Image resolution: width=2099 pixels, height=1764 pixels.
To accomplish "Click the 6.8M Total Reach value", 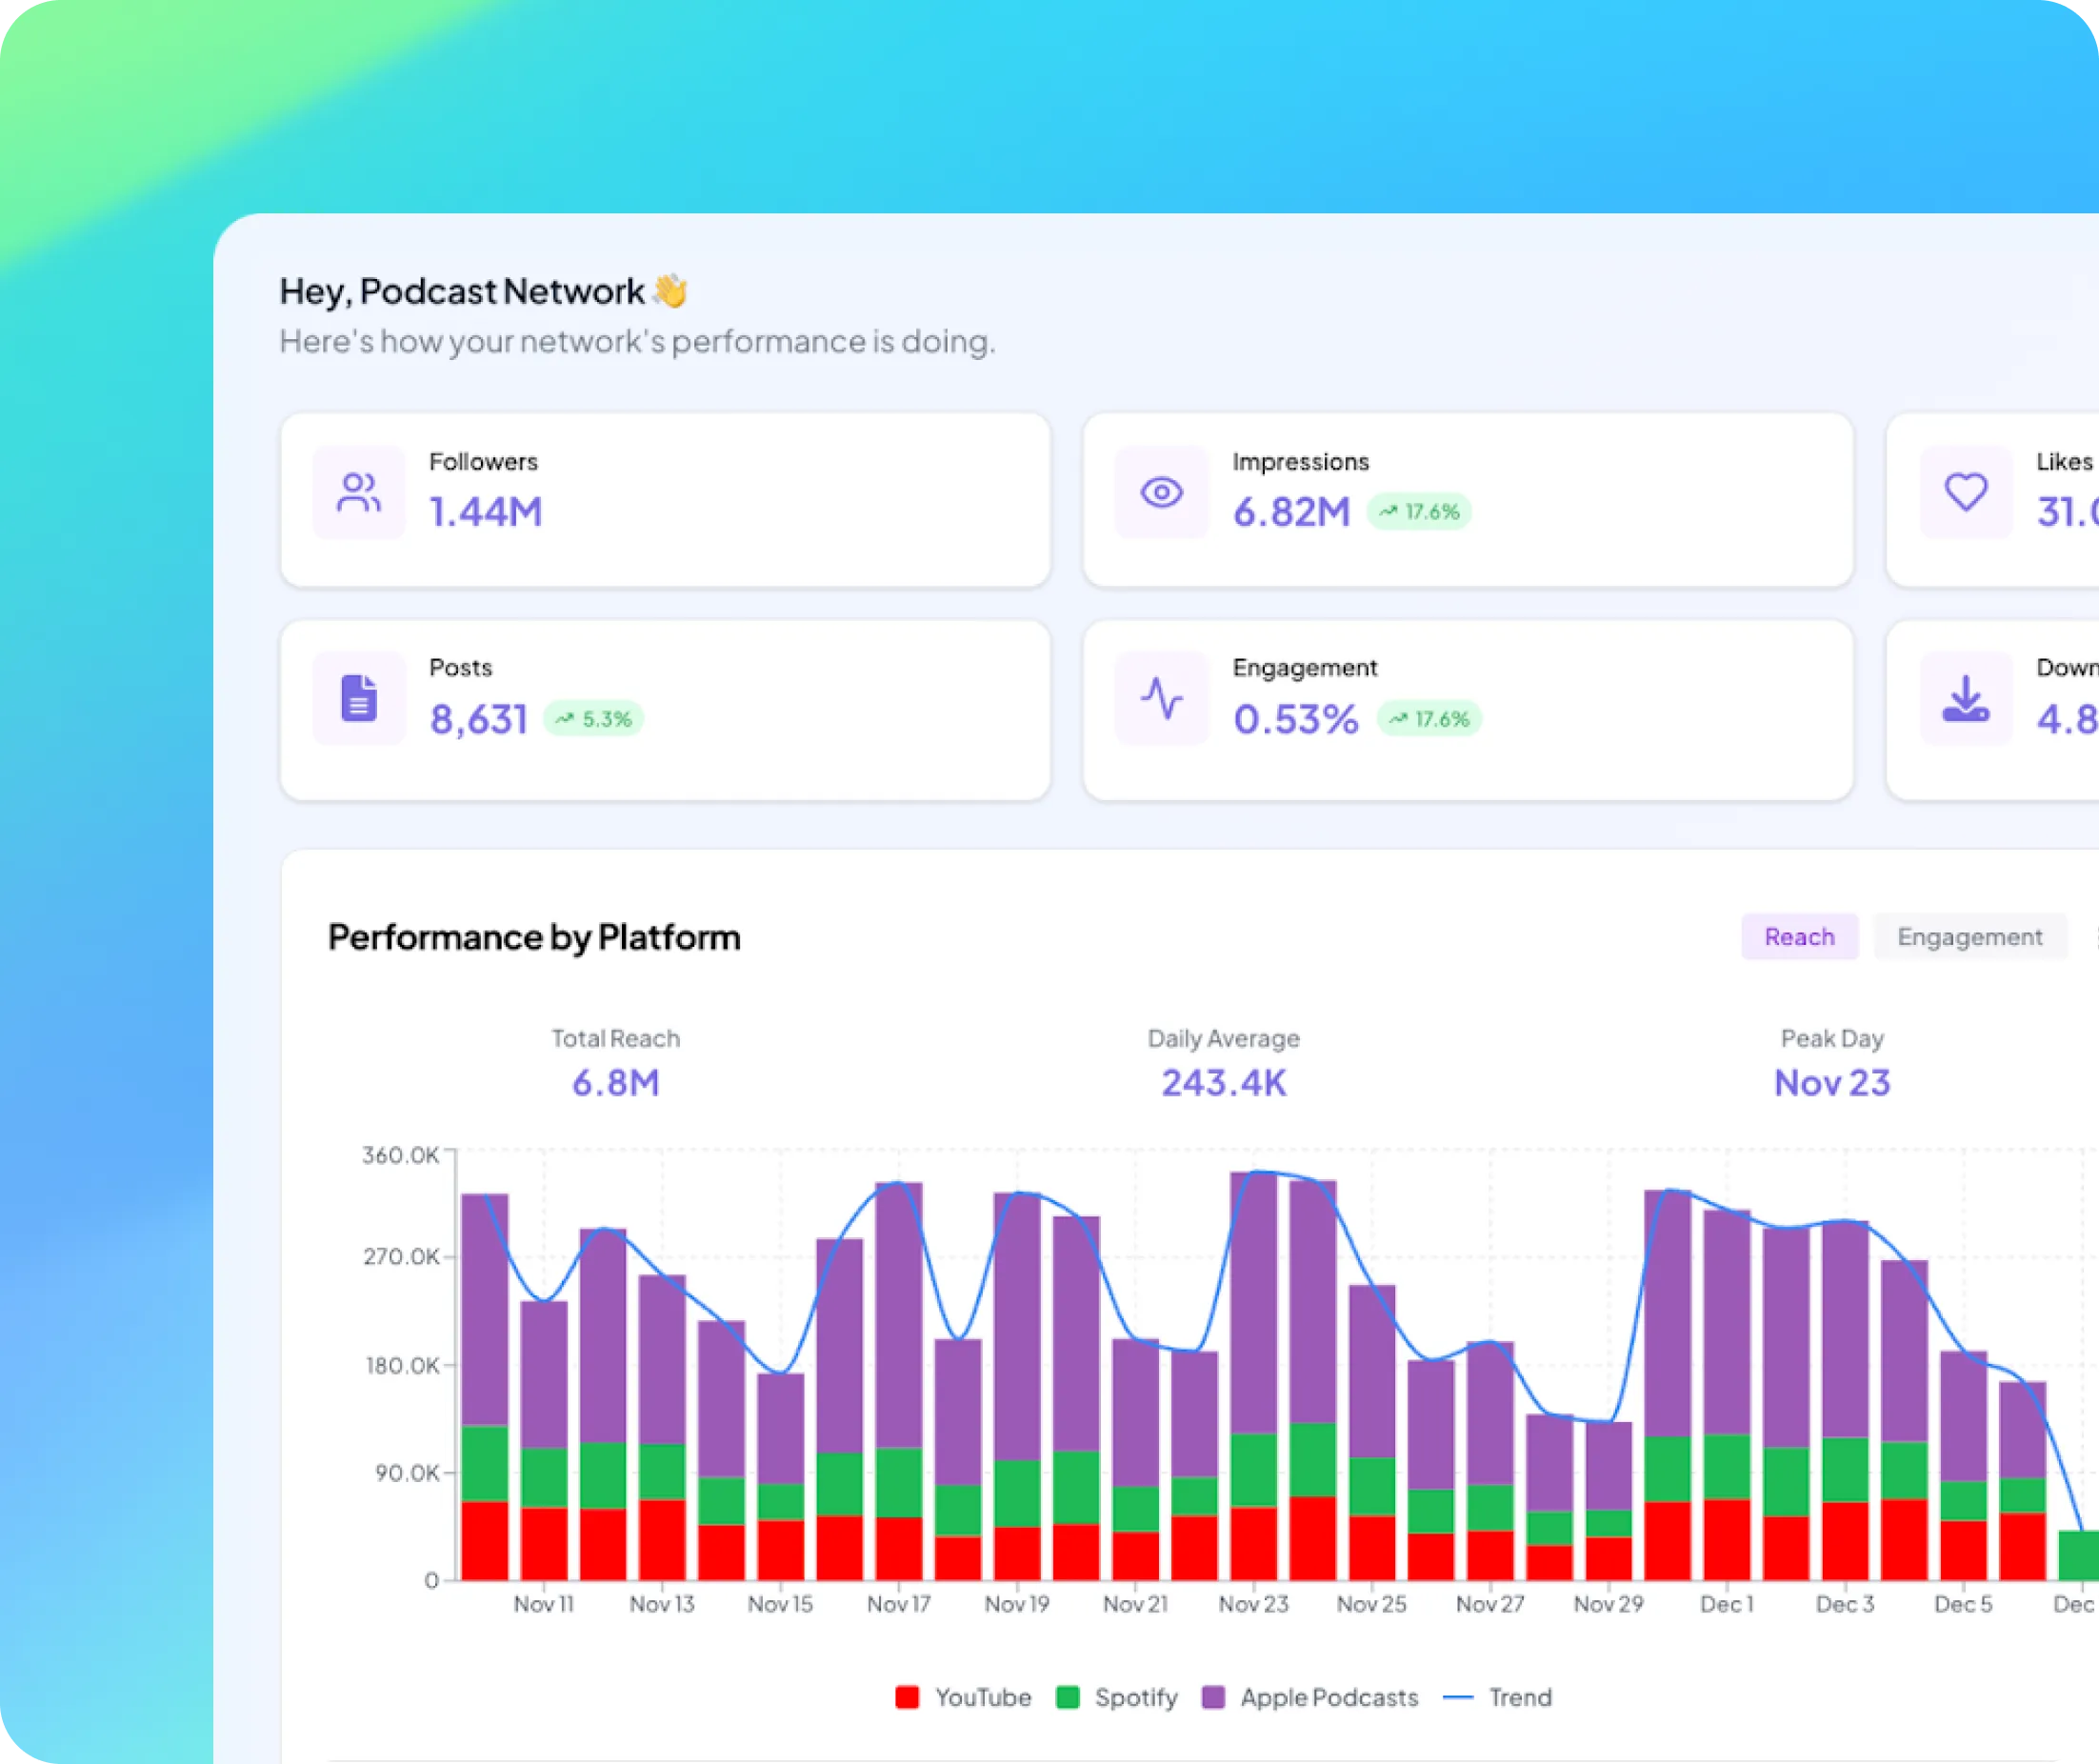I will [615, 1083].
